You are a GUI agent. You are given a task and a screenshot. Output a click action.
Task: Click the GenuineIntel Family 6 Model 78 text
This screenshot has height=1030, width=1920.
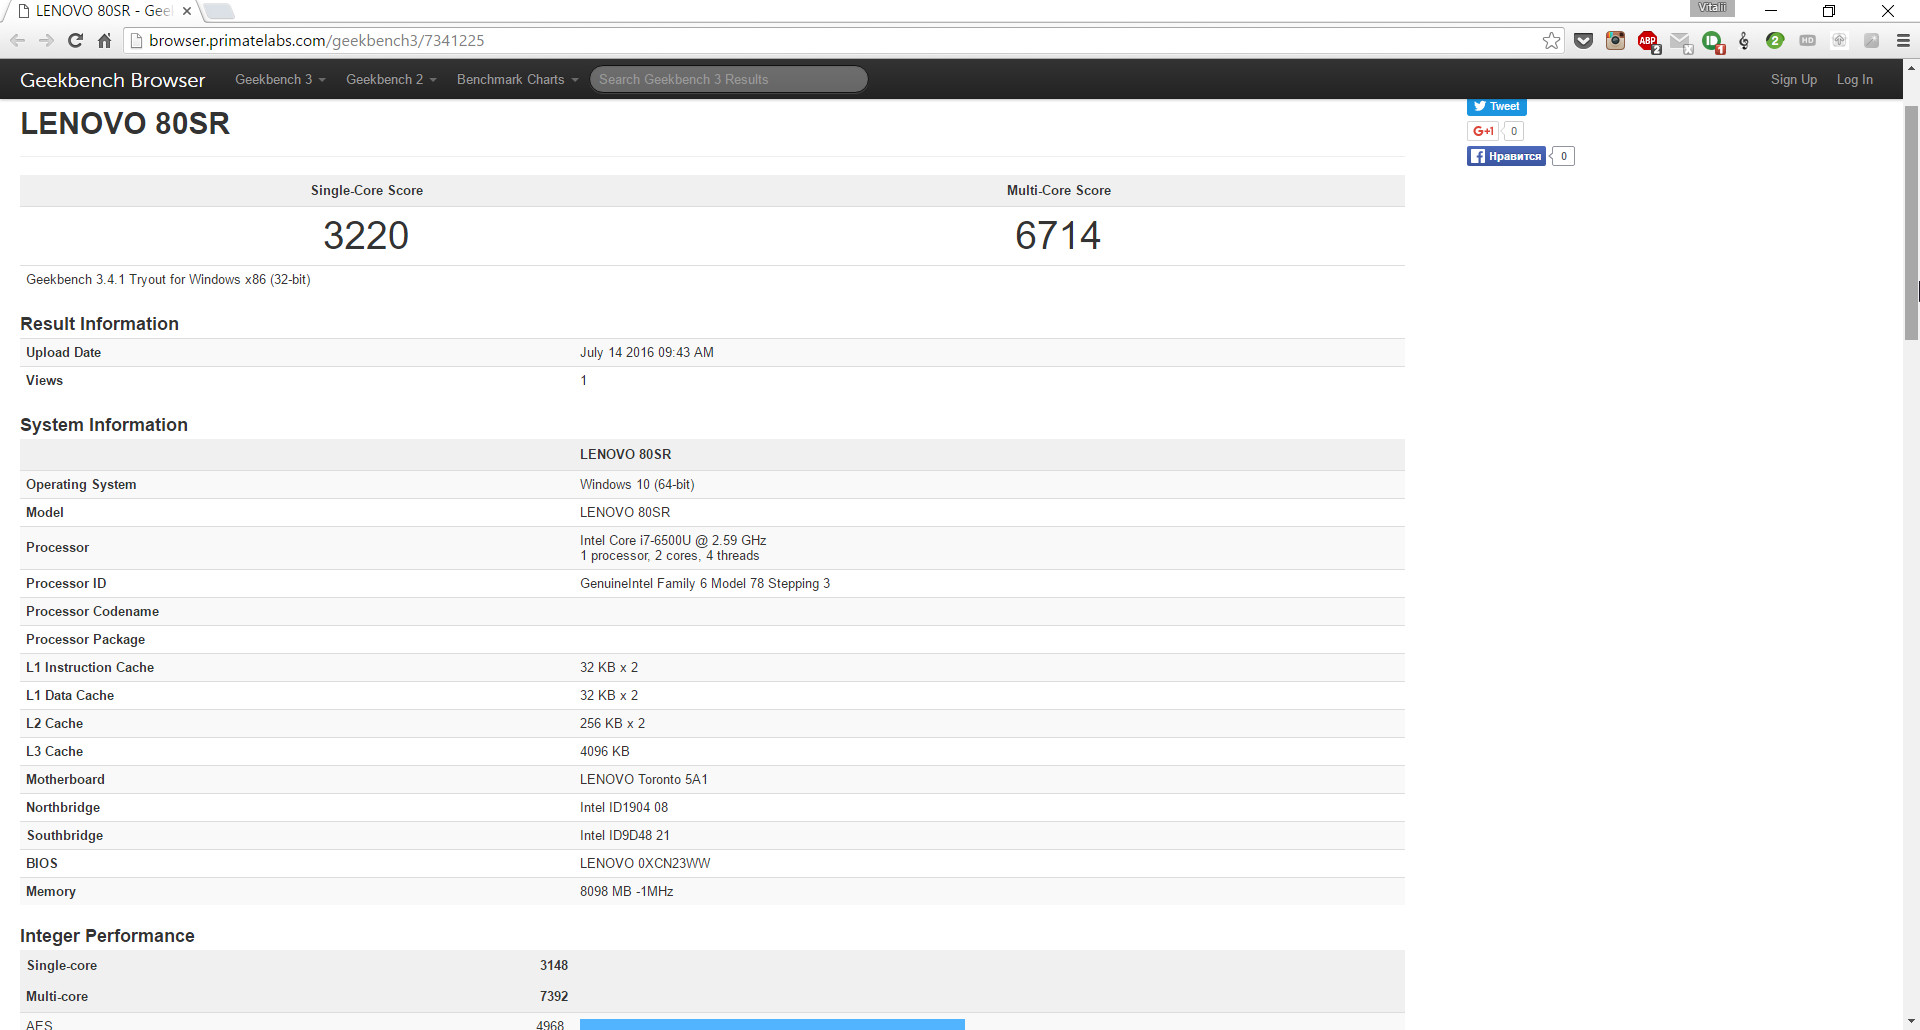pos(704,584)
